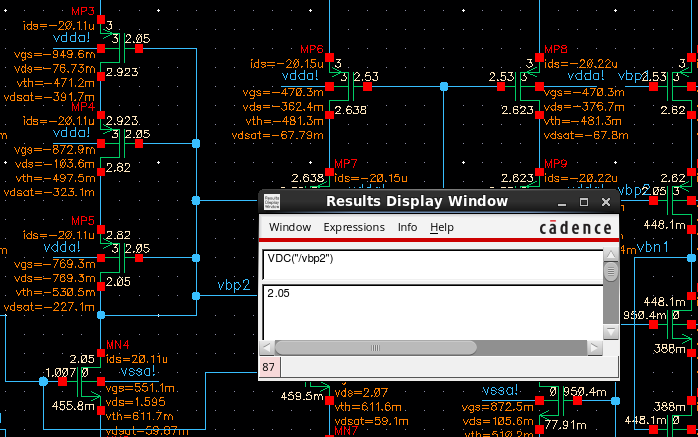This screenshot has width=698, height=437.
Task: Close the Results Display Window
Action: pos(606,202)
